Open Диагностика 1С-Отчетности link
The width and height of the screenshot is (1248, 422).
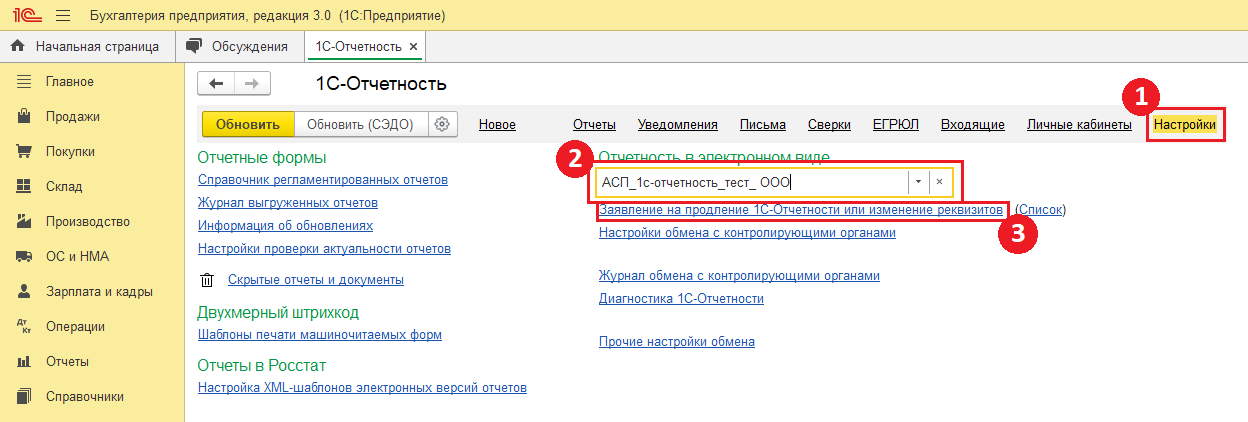pos(681,299)
